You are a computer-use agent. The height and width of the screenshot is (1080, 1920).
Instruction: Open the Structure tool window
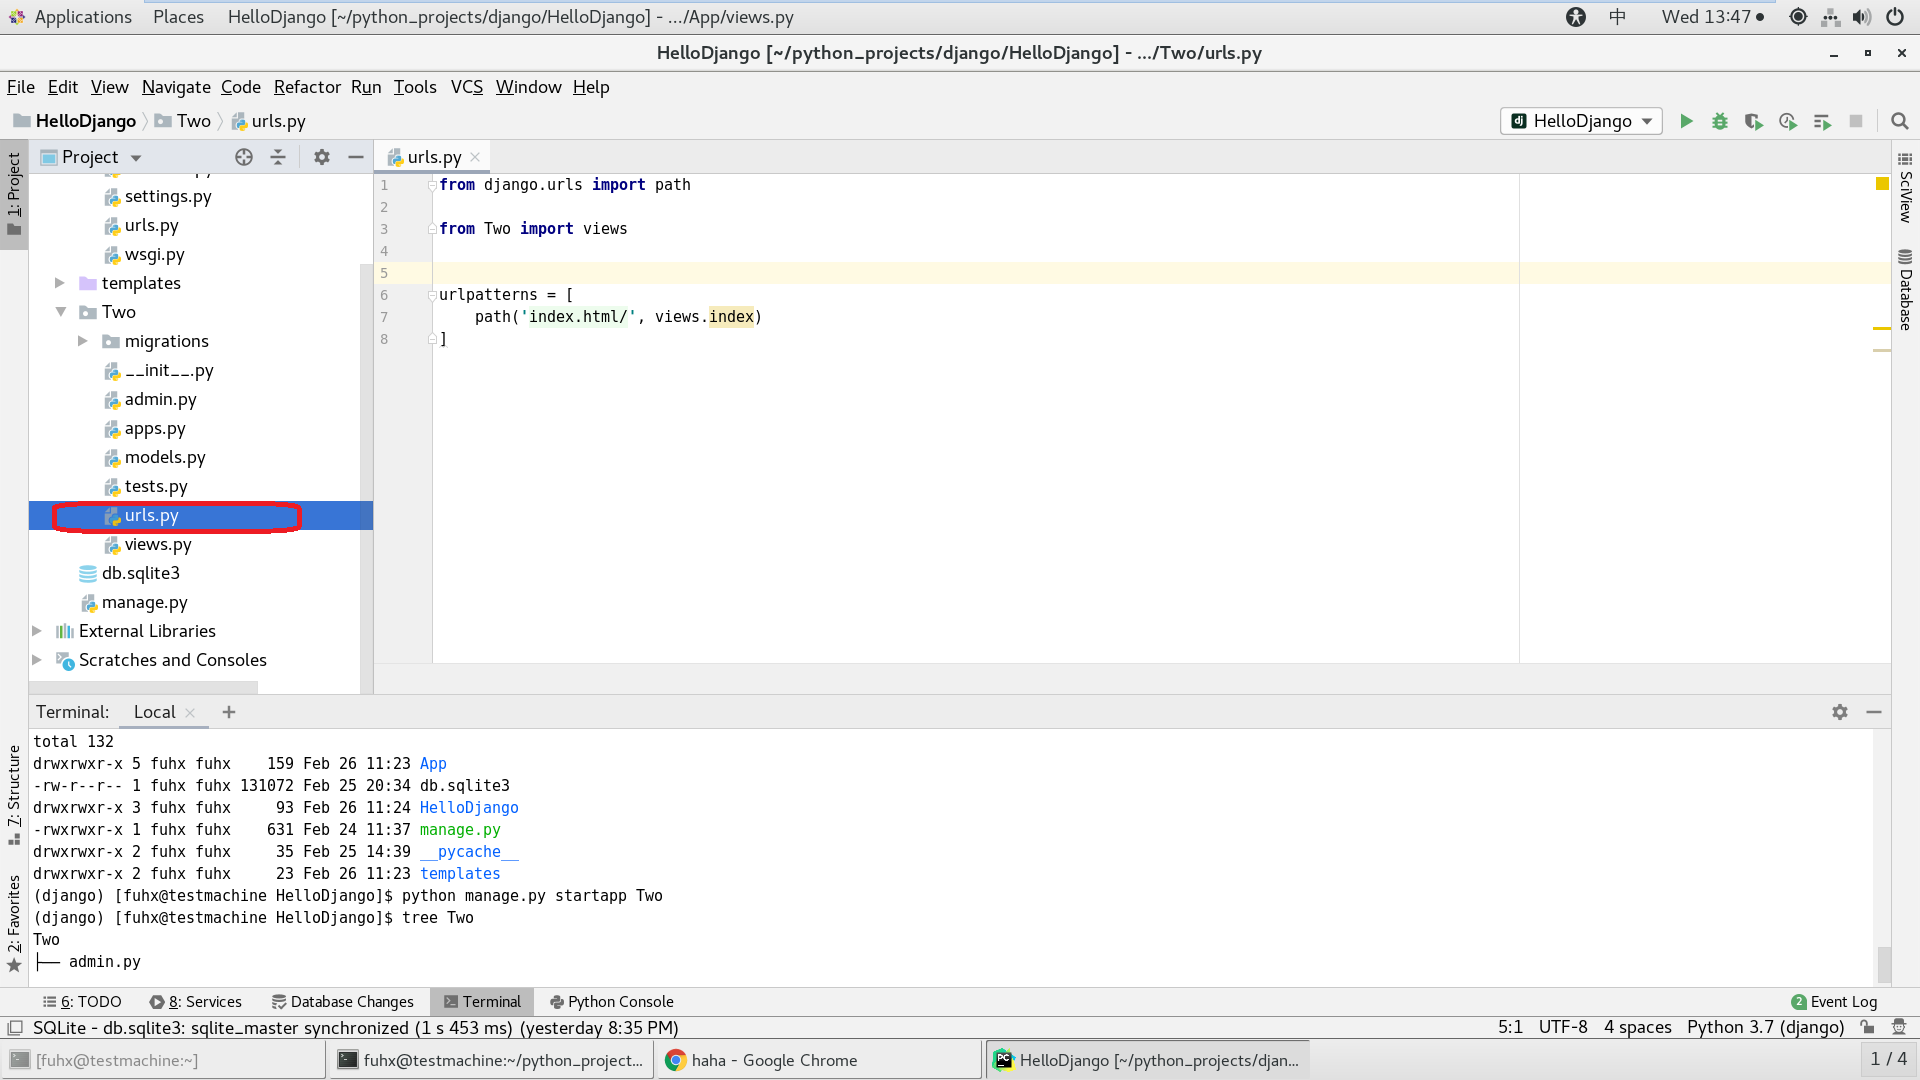[14, 795]
